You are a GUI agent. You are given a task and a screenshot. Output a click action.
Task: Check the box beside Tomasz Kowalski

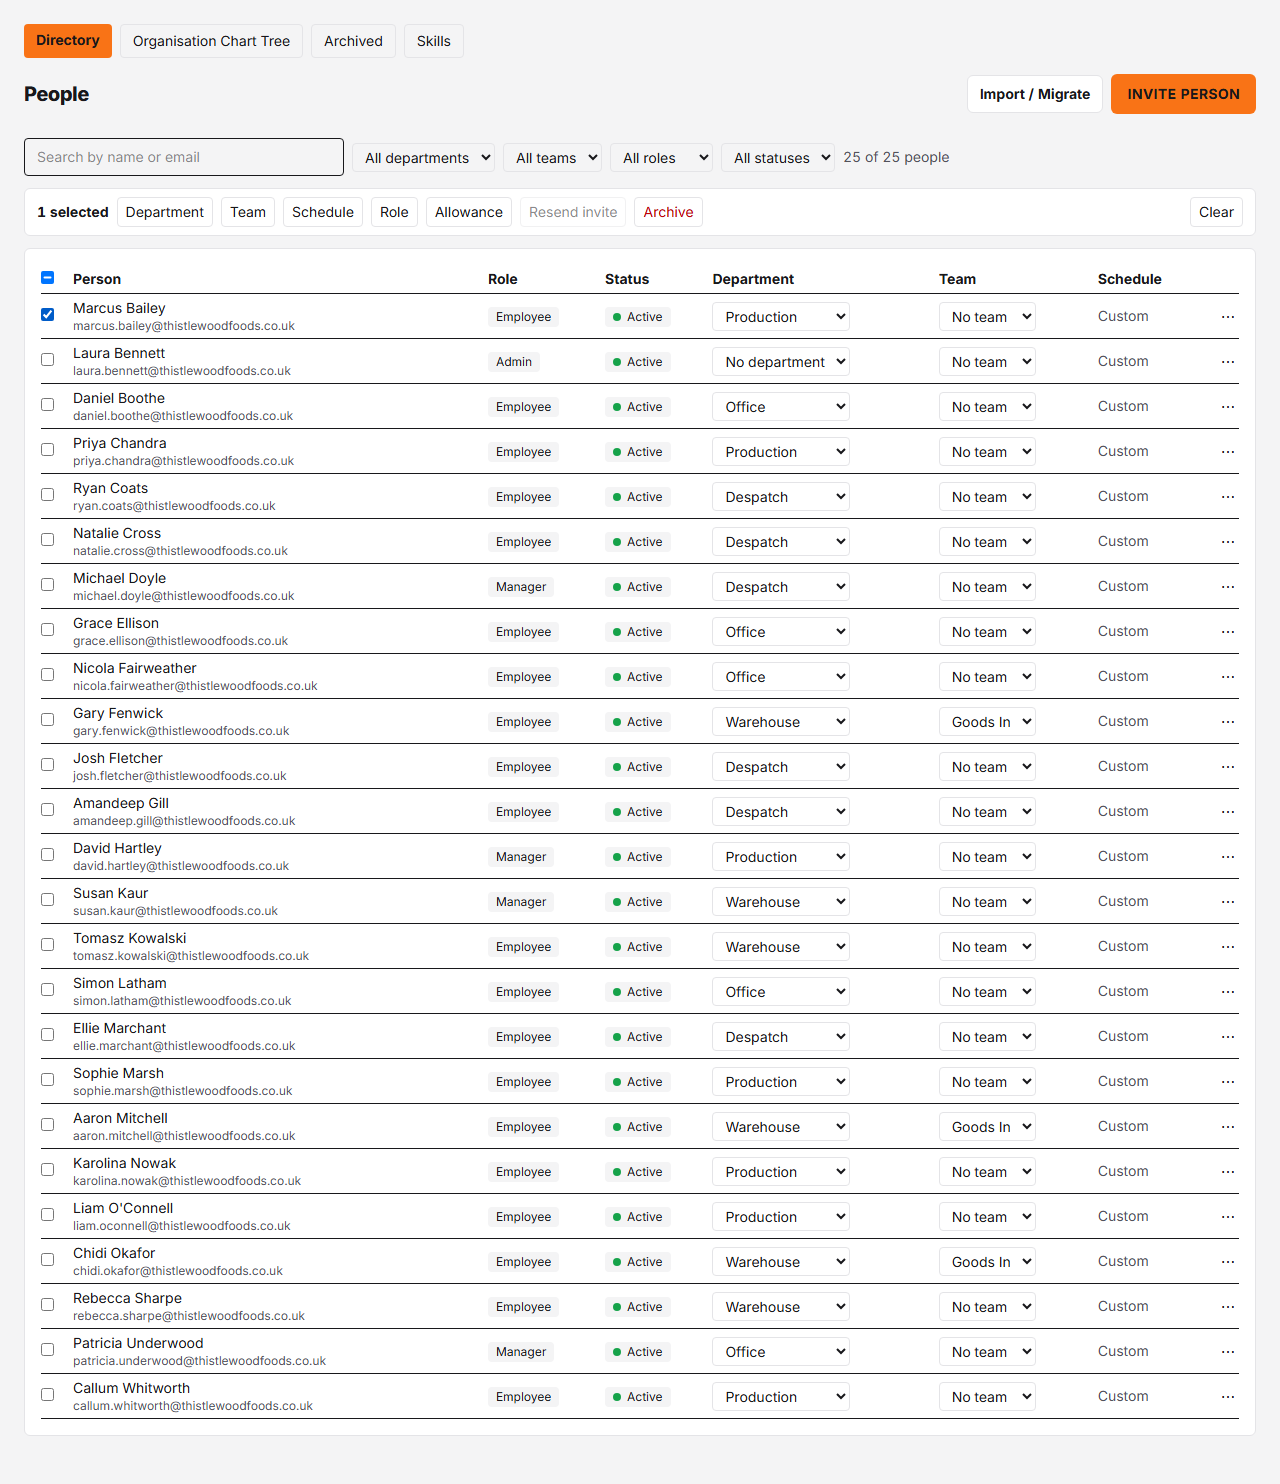(x=47, y=944)
